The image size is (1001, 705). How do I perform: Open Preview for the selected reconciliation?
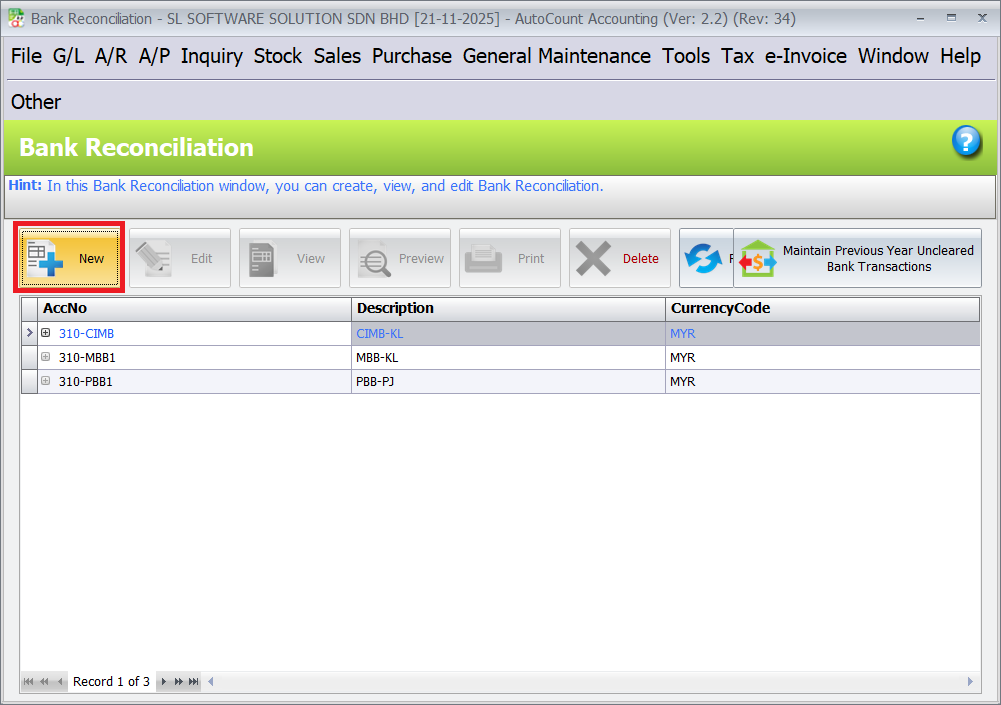[399, 257]
